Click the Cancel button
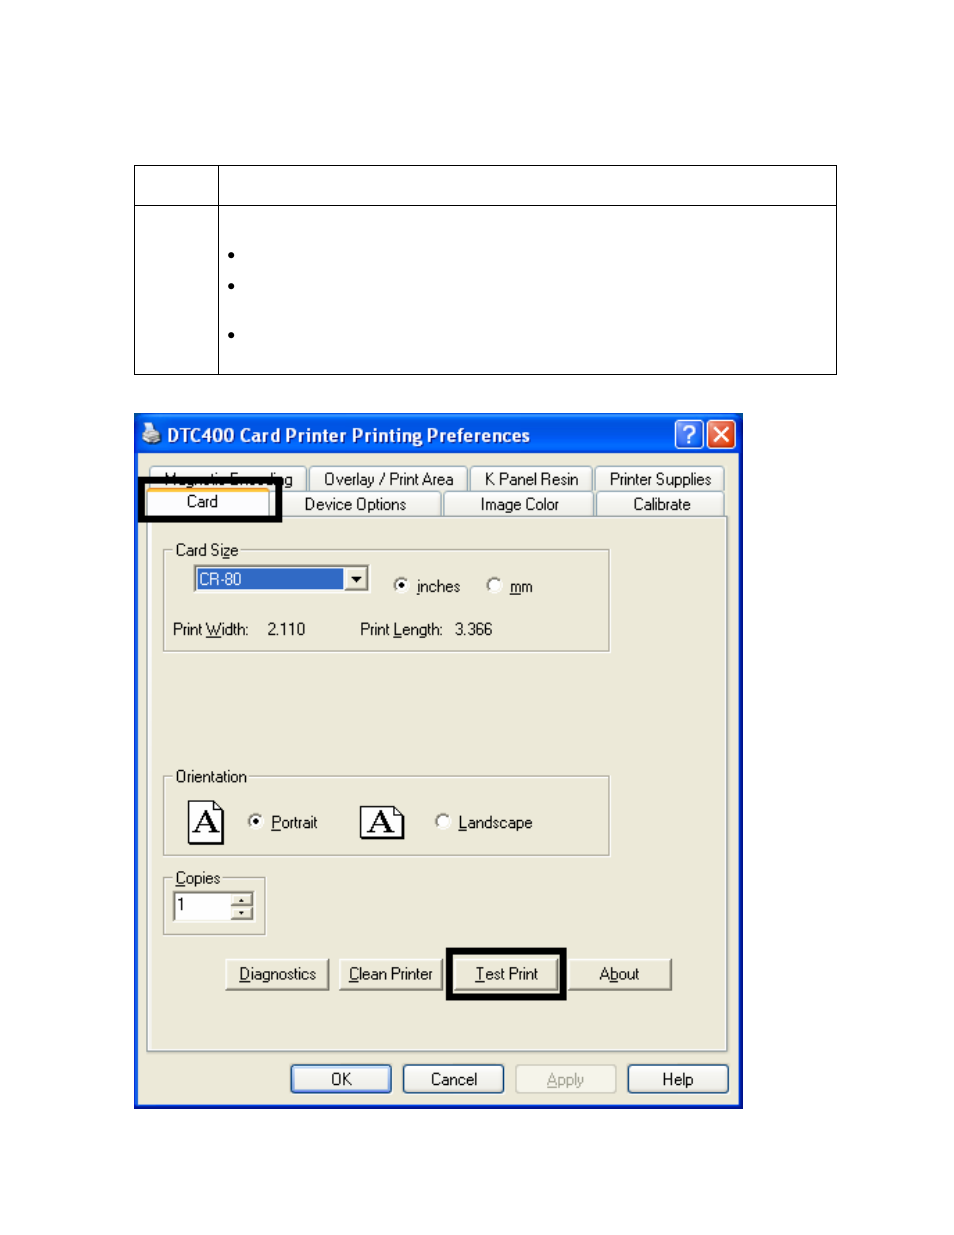The image size is (954, 1235). click(453, 1079)
